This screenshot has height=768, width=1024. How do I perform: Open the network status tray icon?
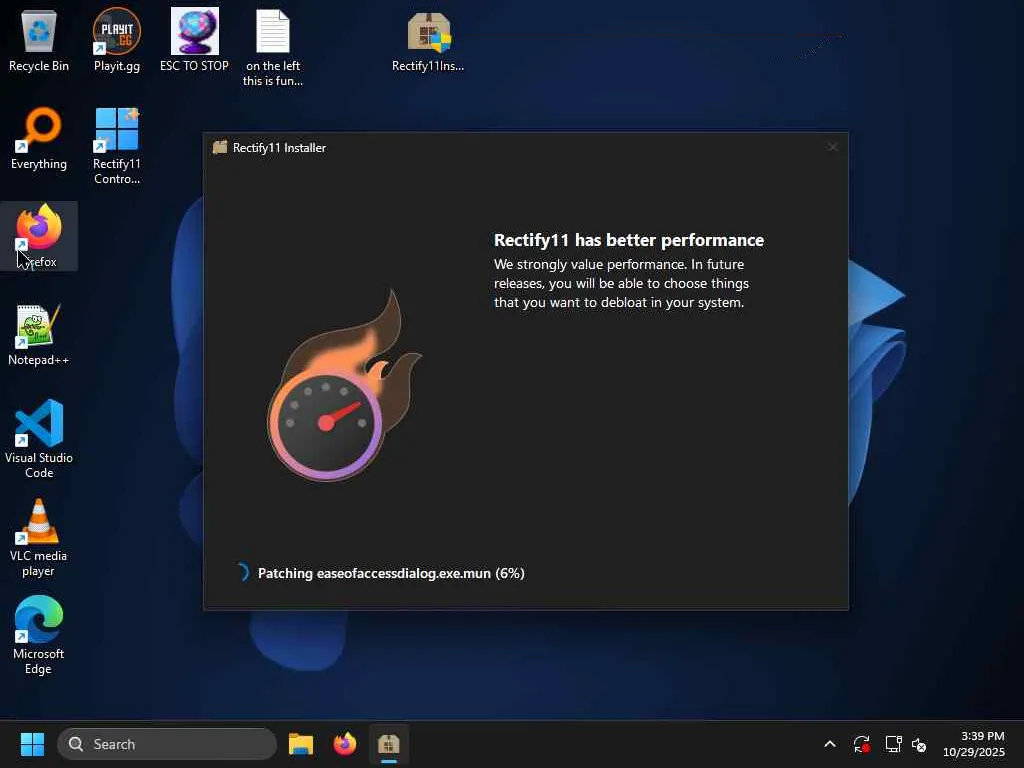(893, 744)
